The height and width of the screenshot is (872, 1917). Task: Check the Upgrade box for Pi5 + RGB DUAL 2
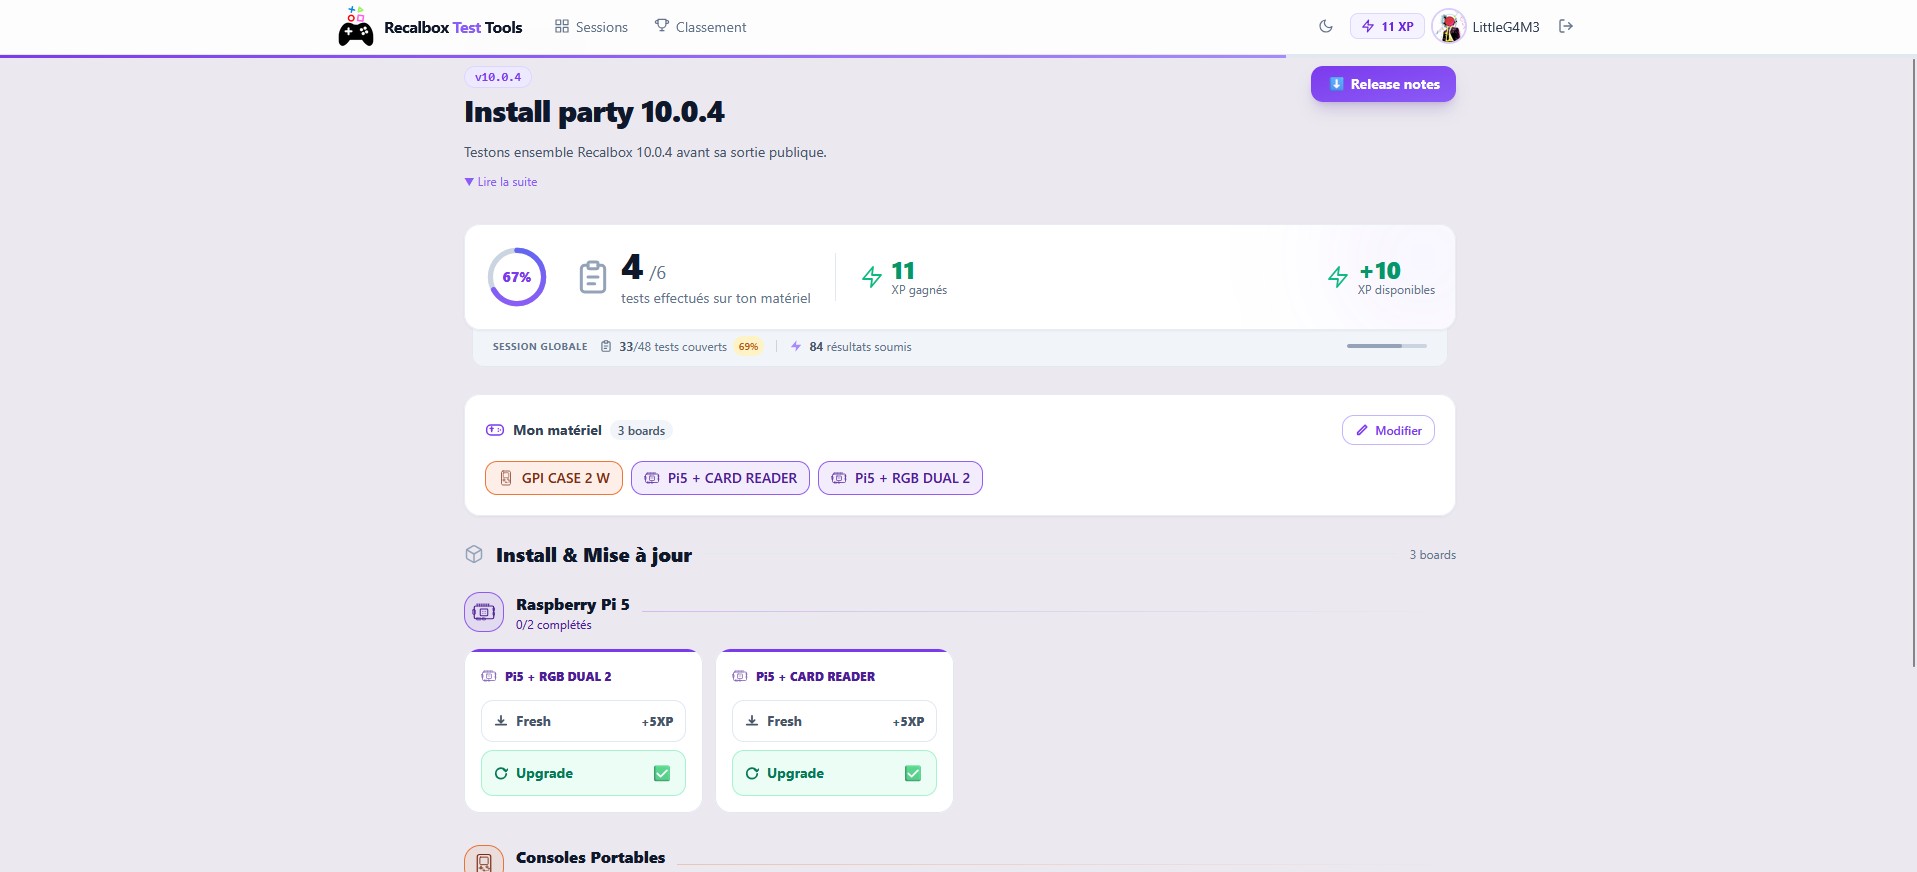point(662,773)
